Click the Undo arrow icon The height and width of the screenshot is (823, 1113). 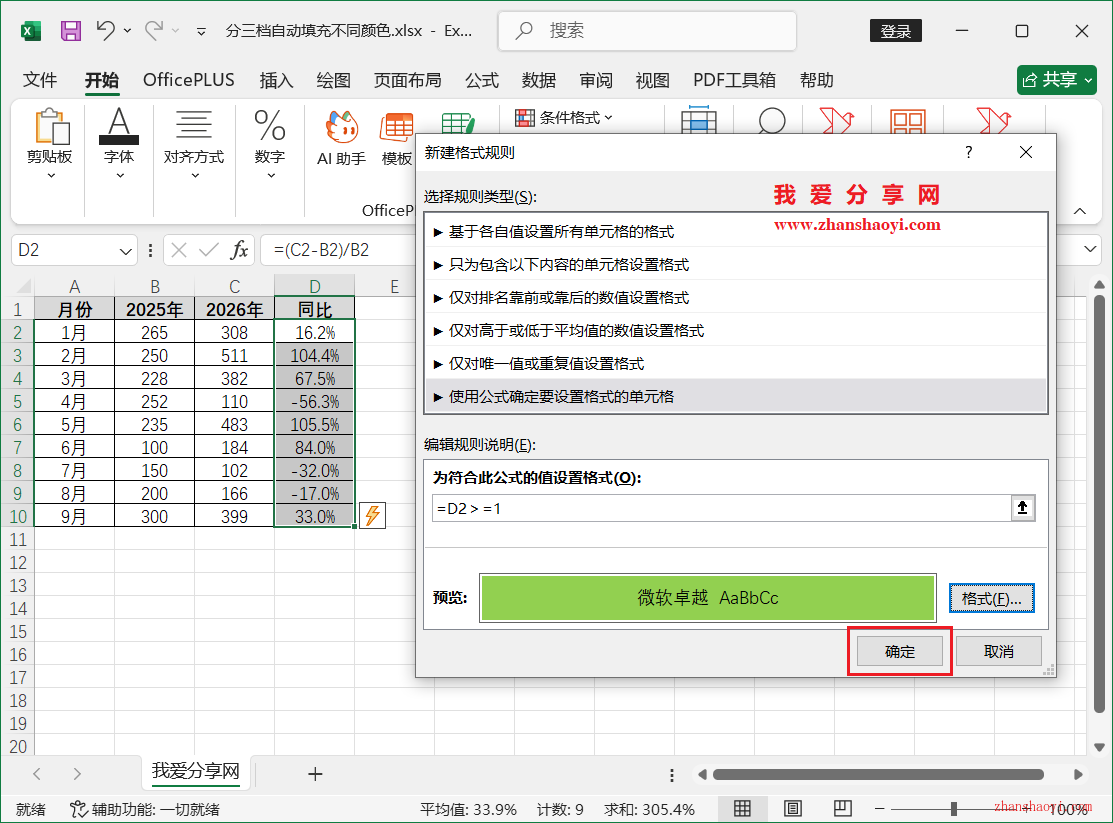(x=106, y=30)
